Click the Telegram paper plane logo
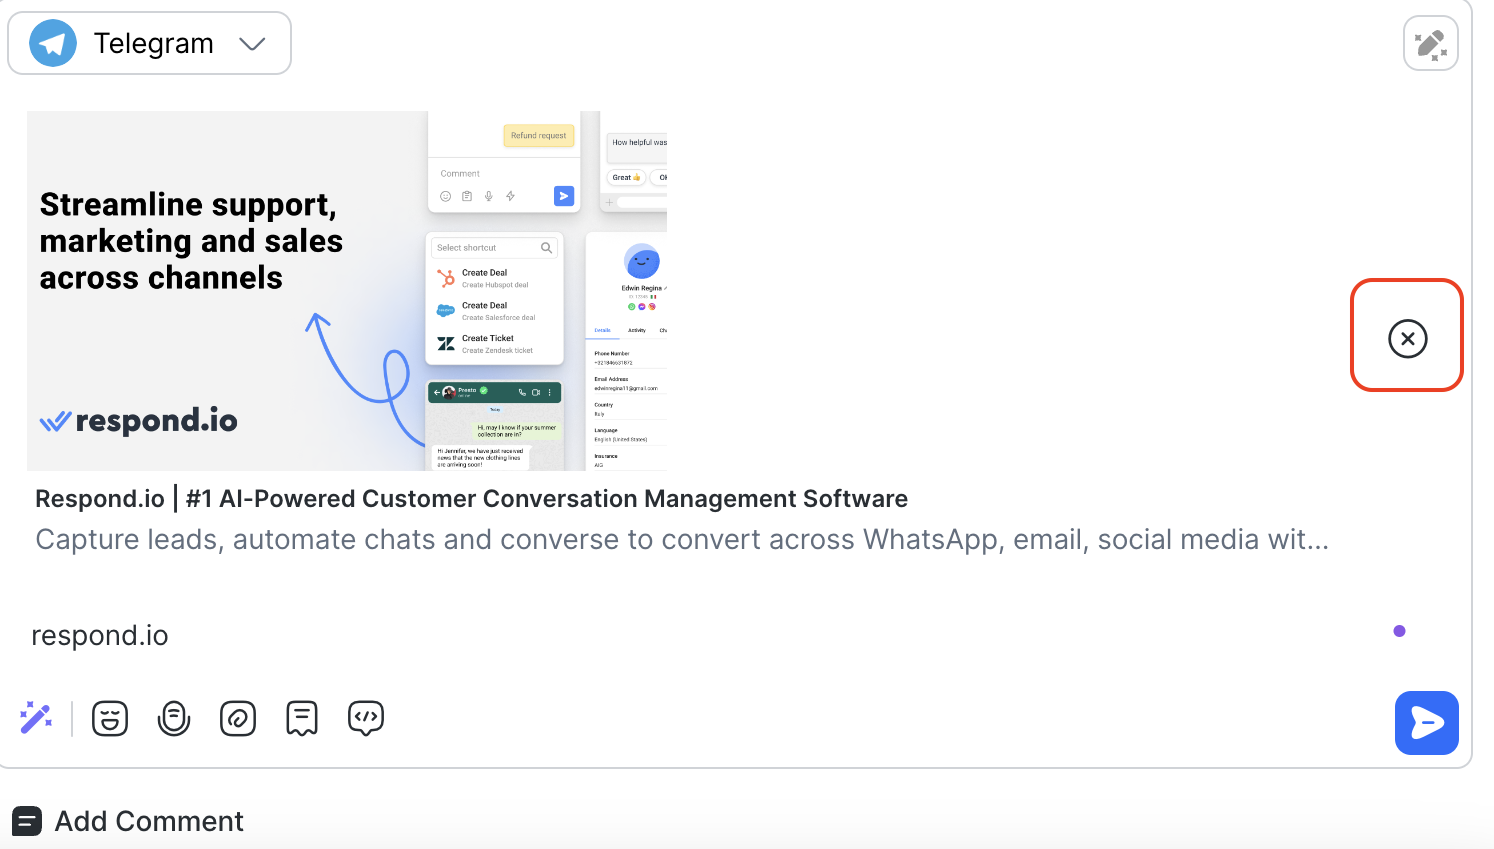The image size is (1494, 849). click(53, 44)
